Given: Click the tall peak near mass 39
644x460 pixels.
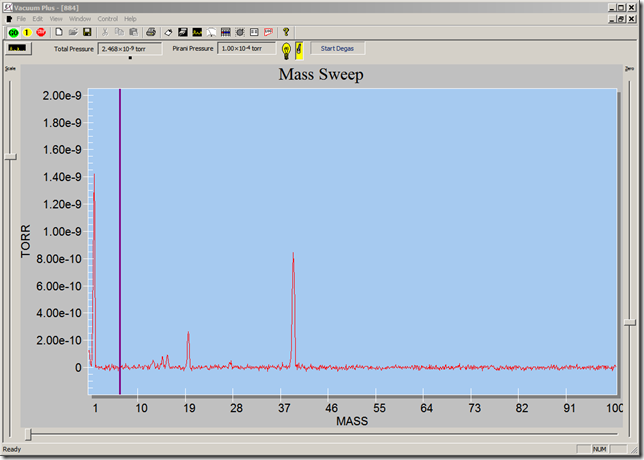Looking at the screenshot, I should coord(293,308).
